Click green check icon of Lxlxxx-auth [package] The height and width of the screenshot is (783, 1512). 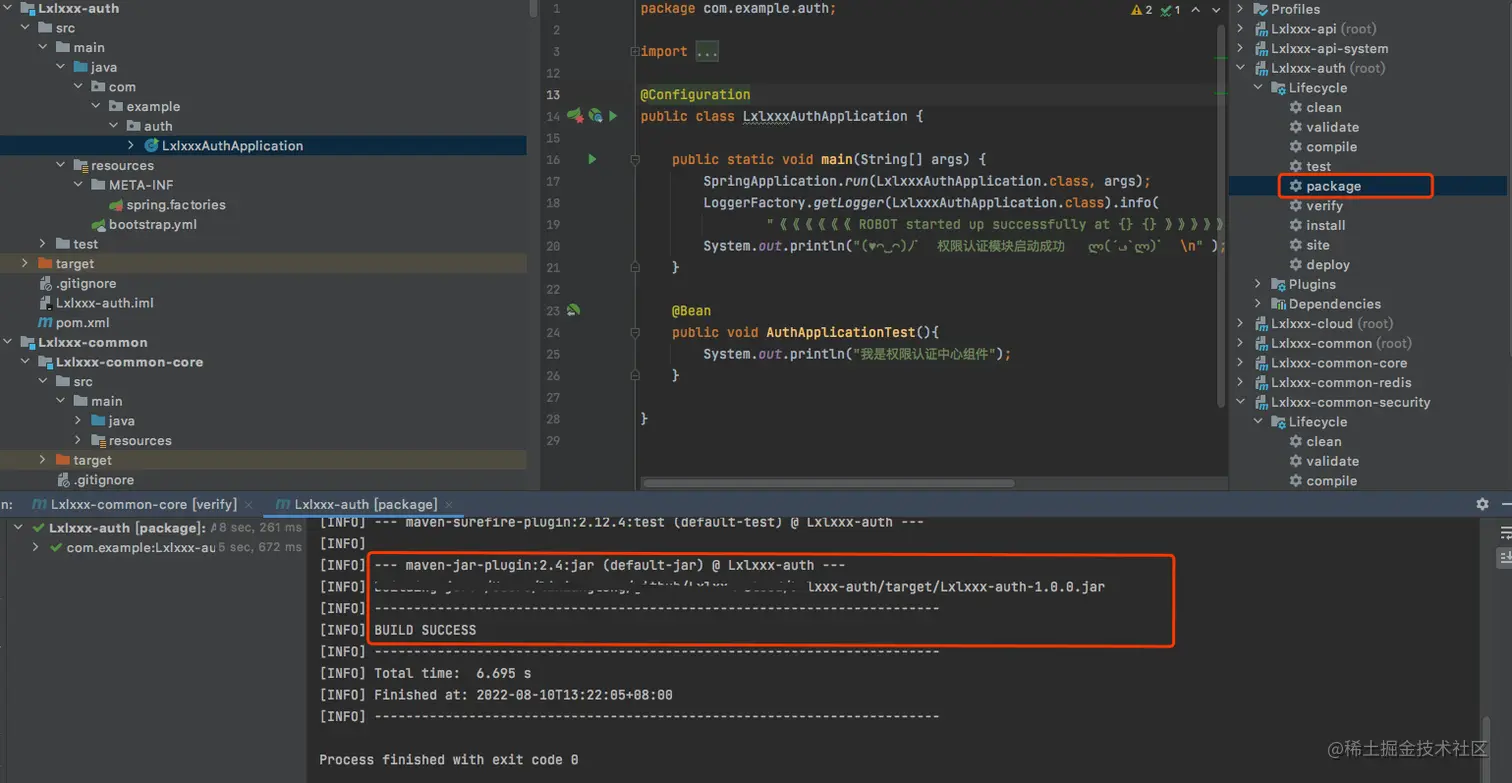tap(38, 528)
